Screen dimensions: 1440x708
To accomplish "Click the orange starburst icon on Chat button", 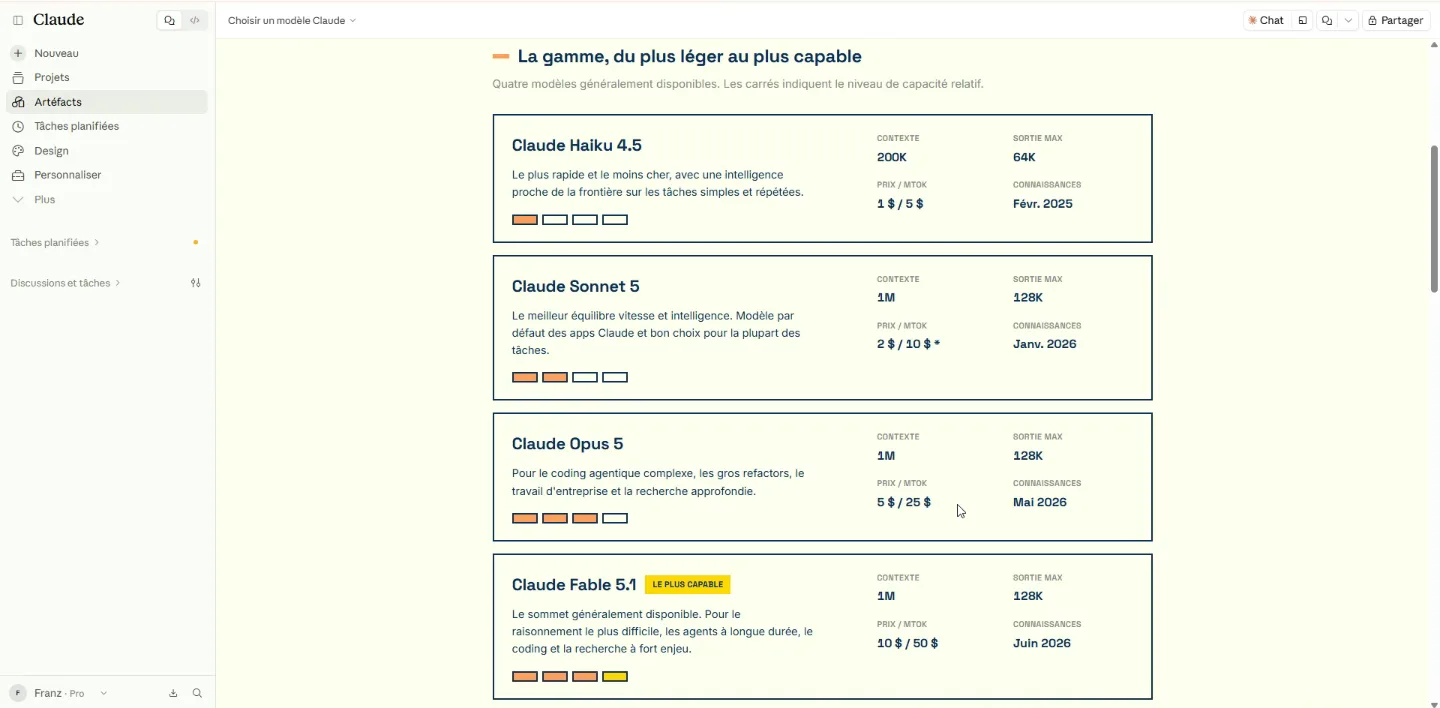I will pyautogui.click(x=1253, y=20).
